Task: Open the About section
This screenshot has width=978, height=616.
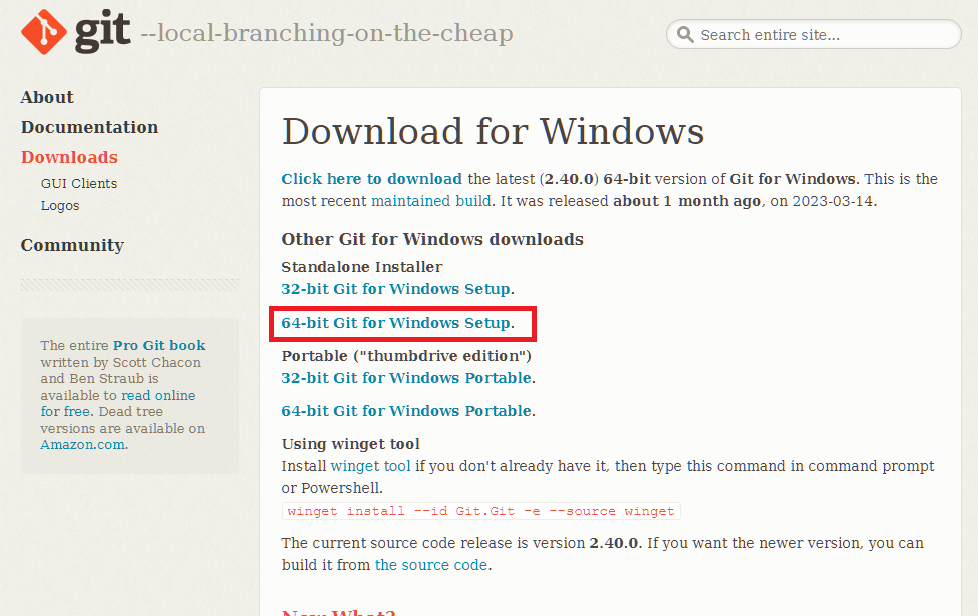Action: (x=47, y=97)
